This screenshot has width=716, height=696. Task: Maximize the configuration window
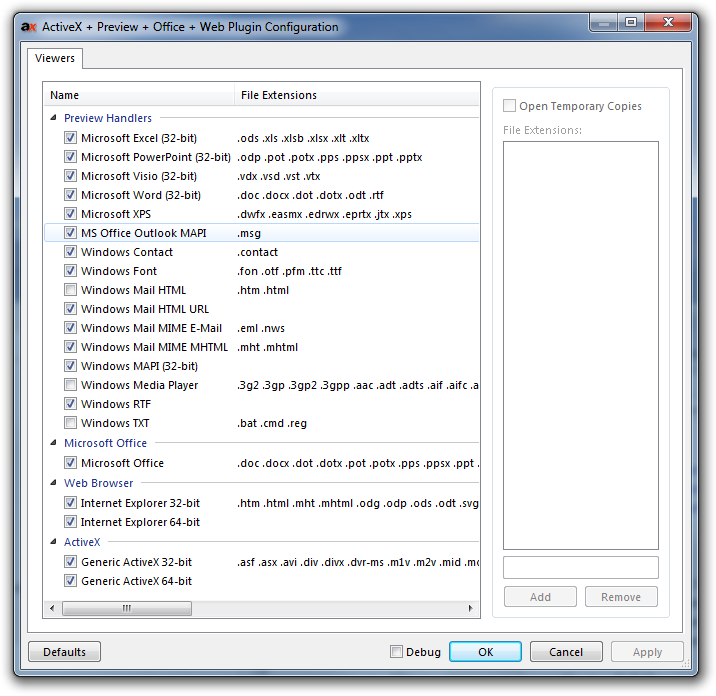(631, 22)
